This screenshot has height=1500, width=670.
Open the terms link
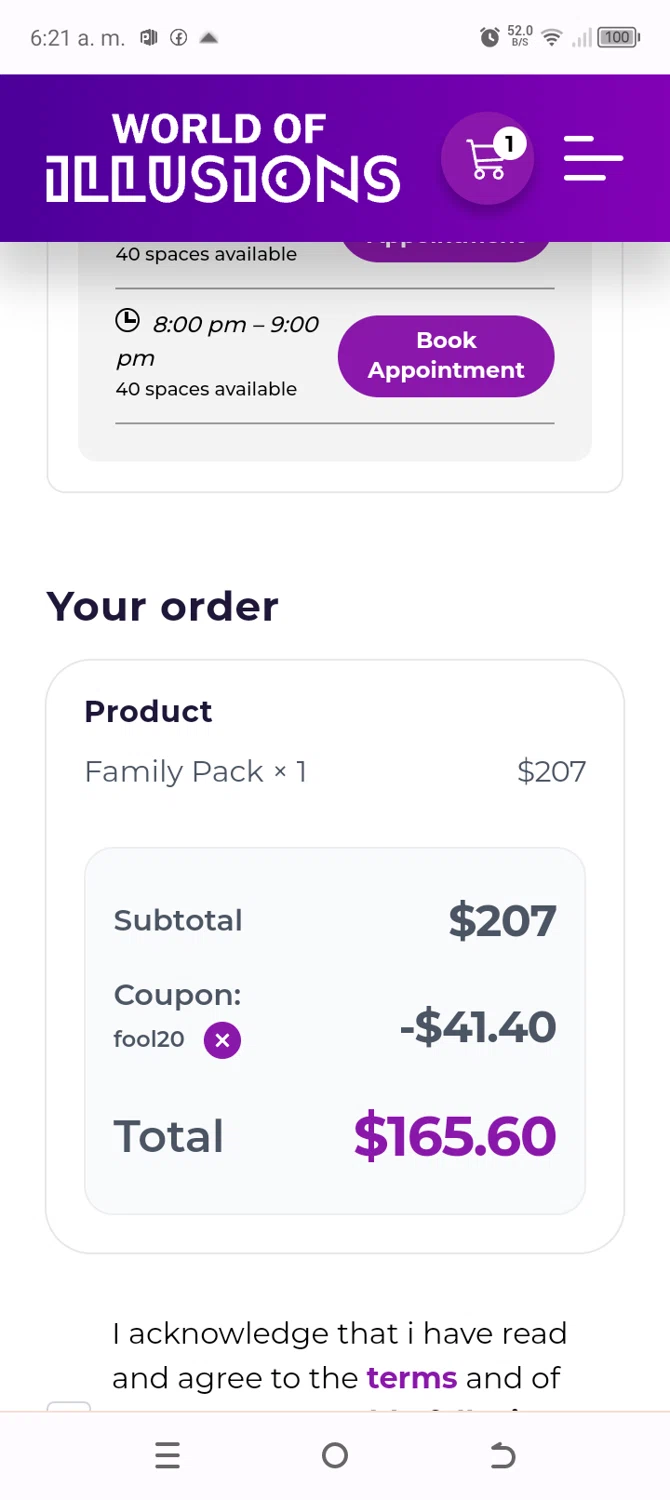pyautogui.click(x=412, y=1378)
